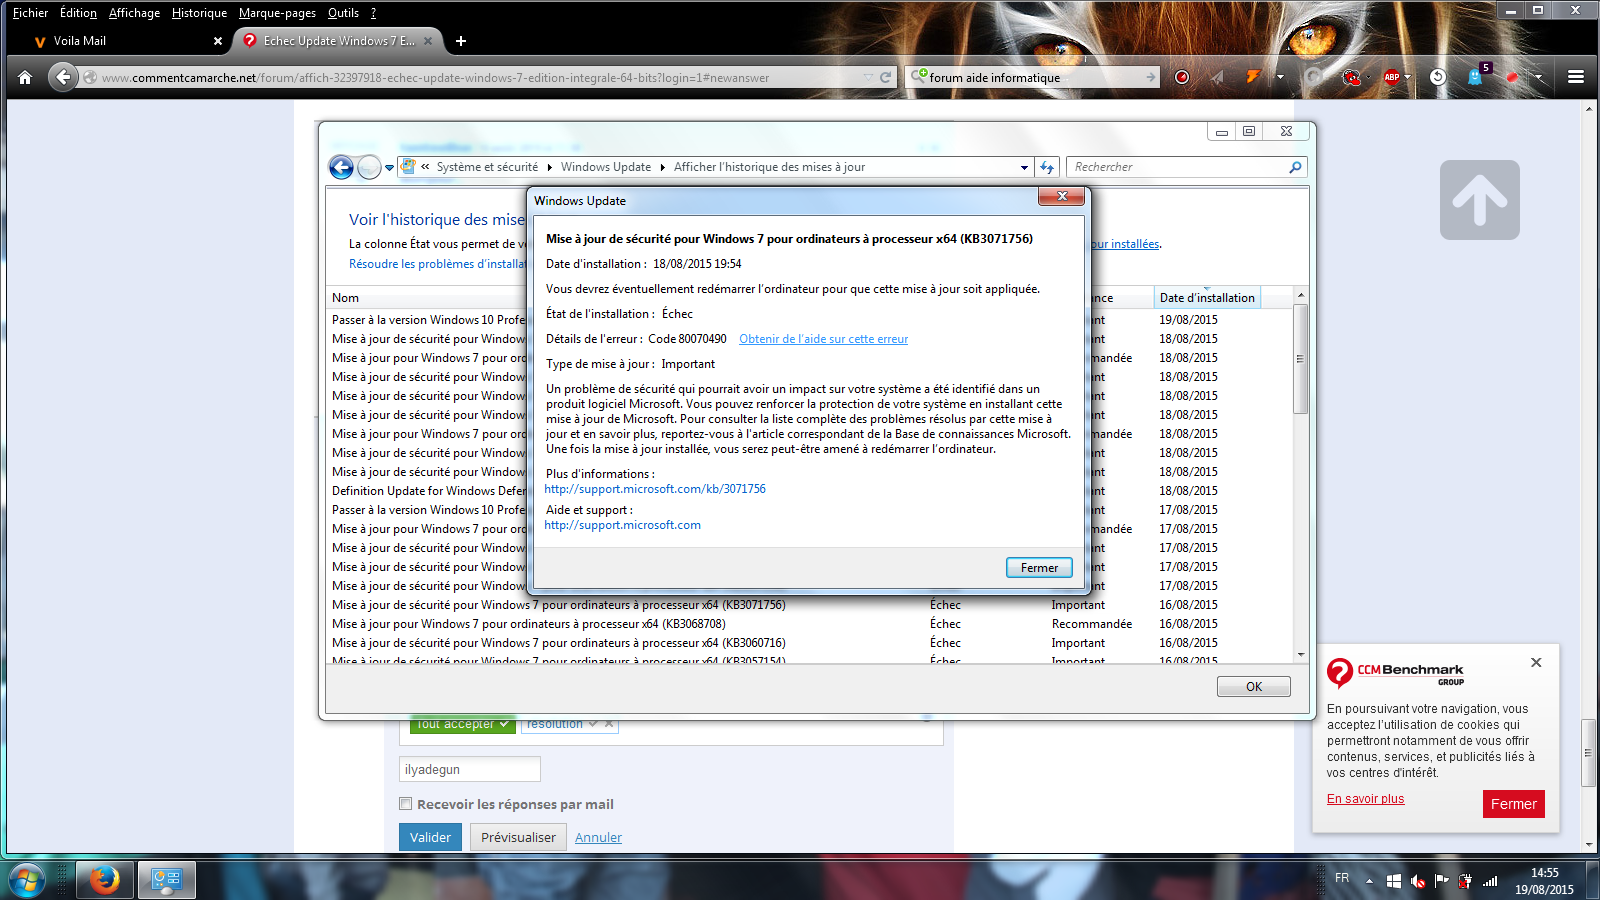
Task: Open the Ghostery ghost icon
Action: (1475, 77)
